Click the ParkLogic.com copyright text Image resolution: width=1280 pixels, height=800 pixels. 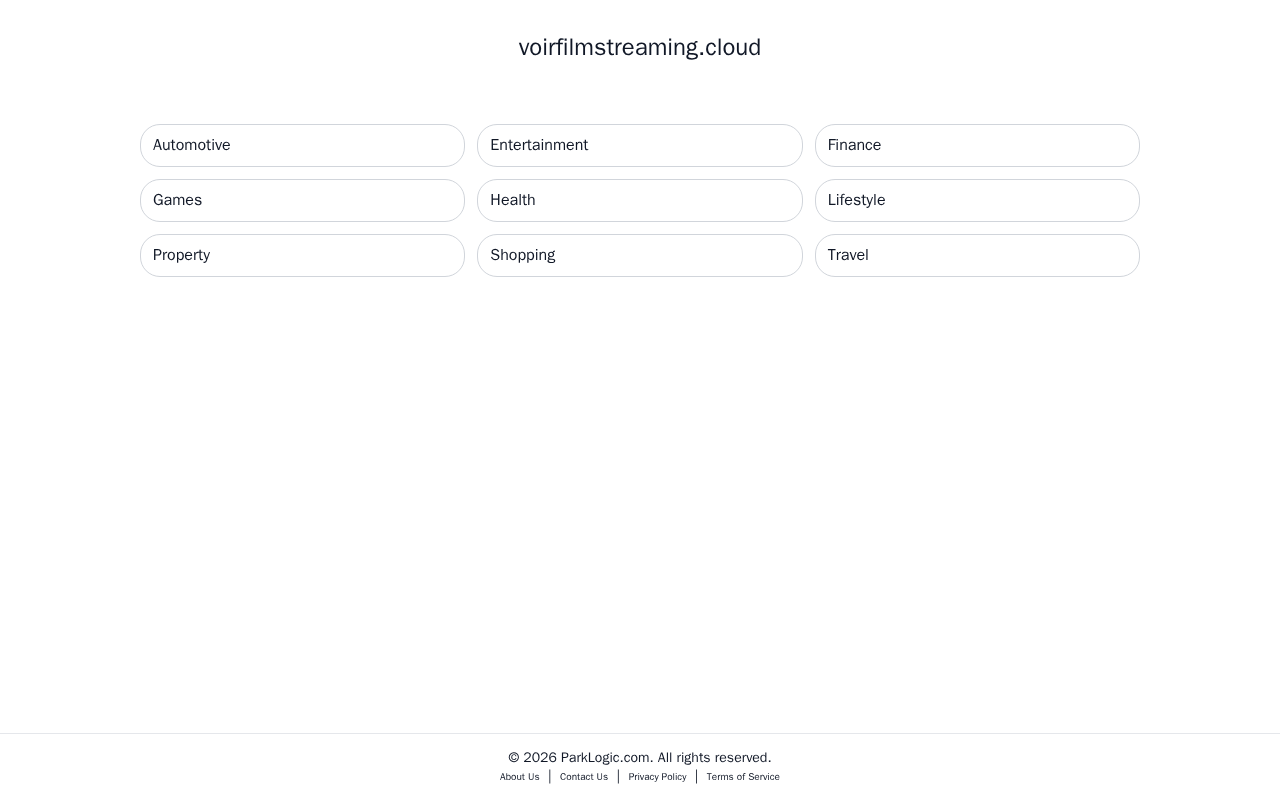640,757
